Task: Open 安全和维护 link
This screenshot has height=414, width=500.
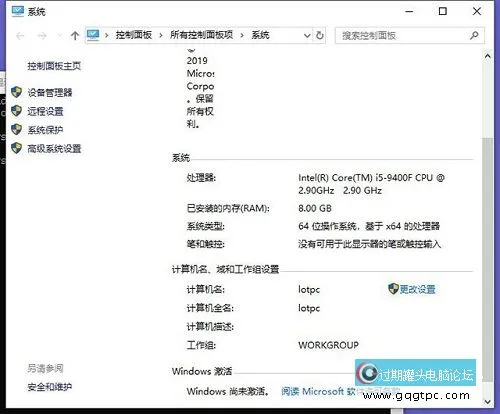Action: pos(50,387)
